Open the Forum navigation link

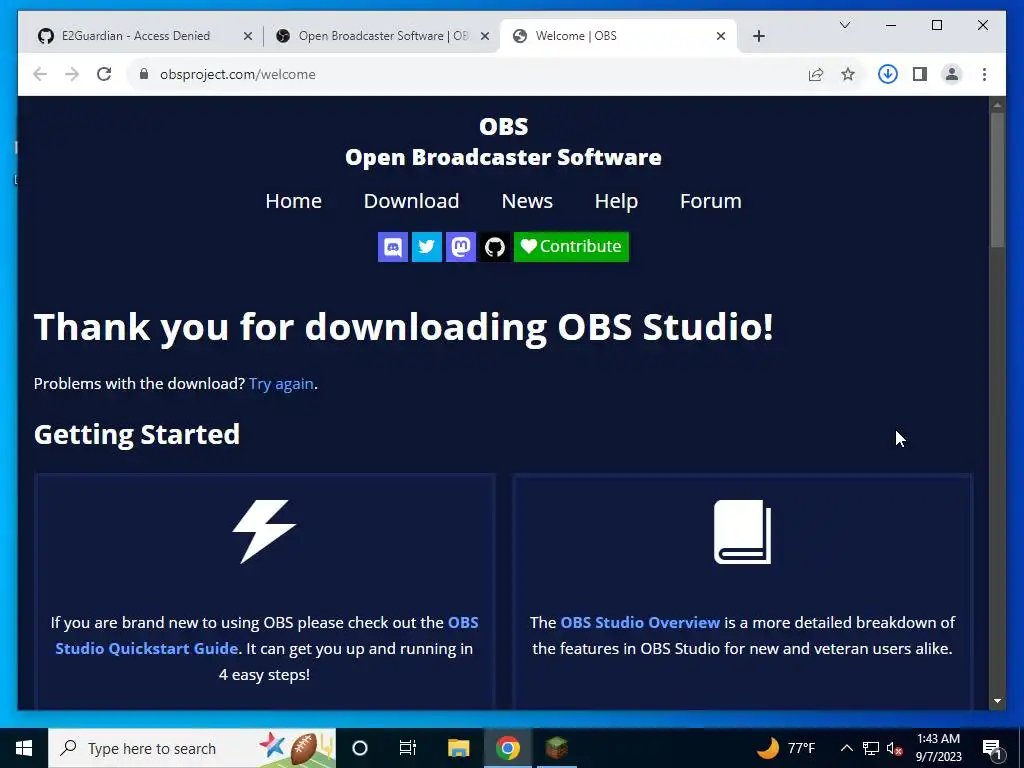point(711,201)
